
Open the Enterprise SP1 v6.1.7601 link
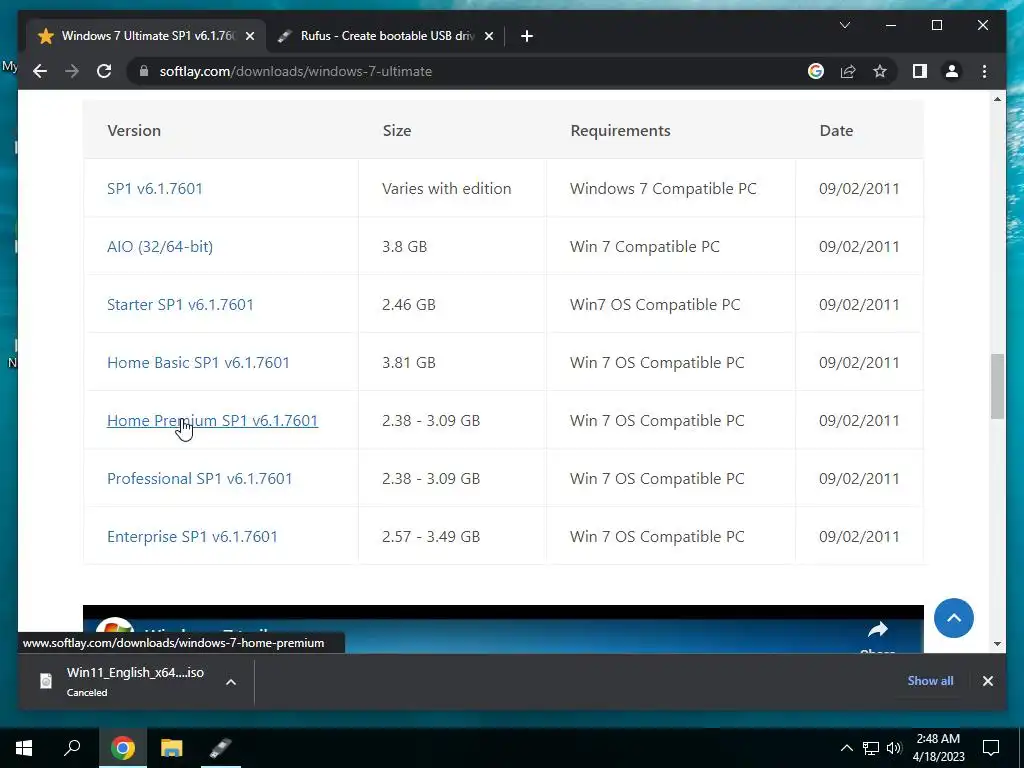coord(192,537)
